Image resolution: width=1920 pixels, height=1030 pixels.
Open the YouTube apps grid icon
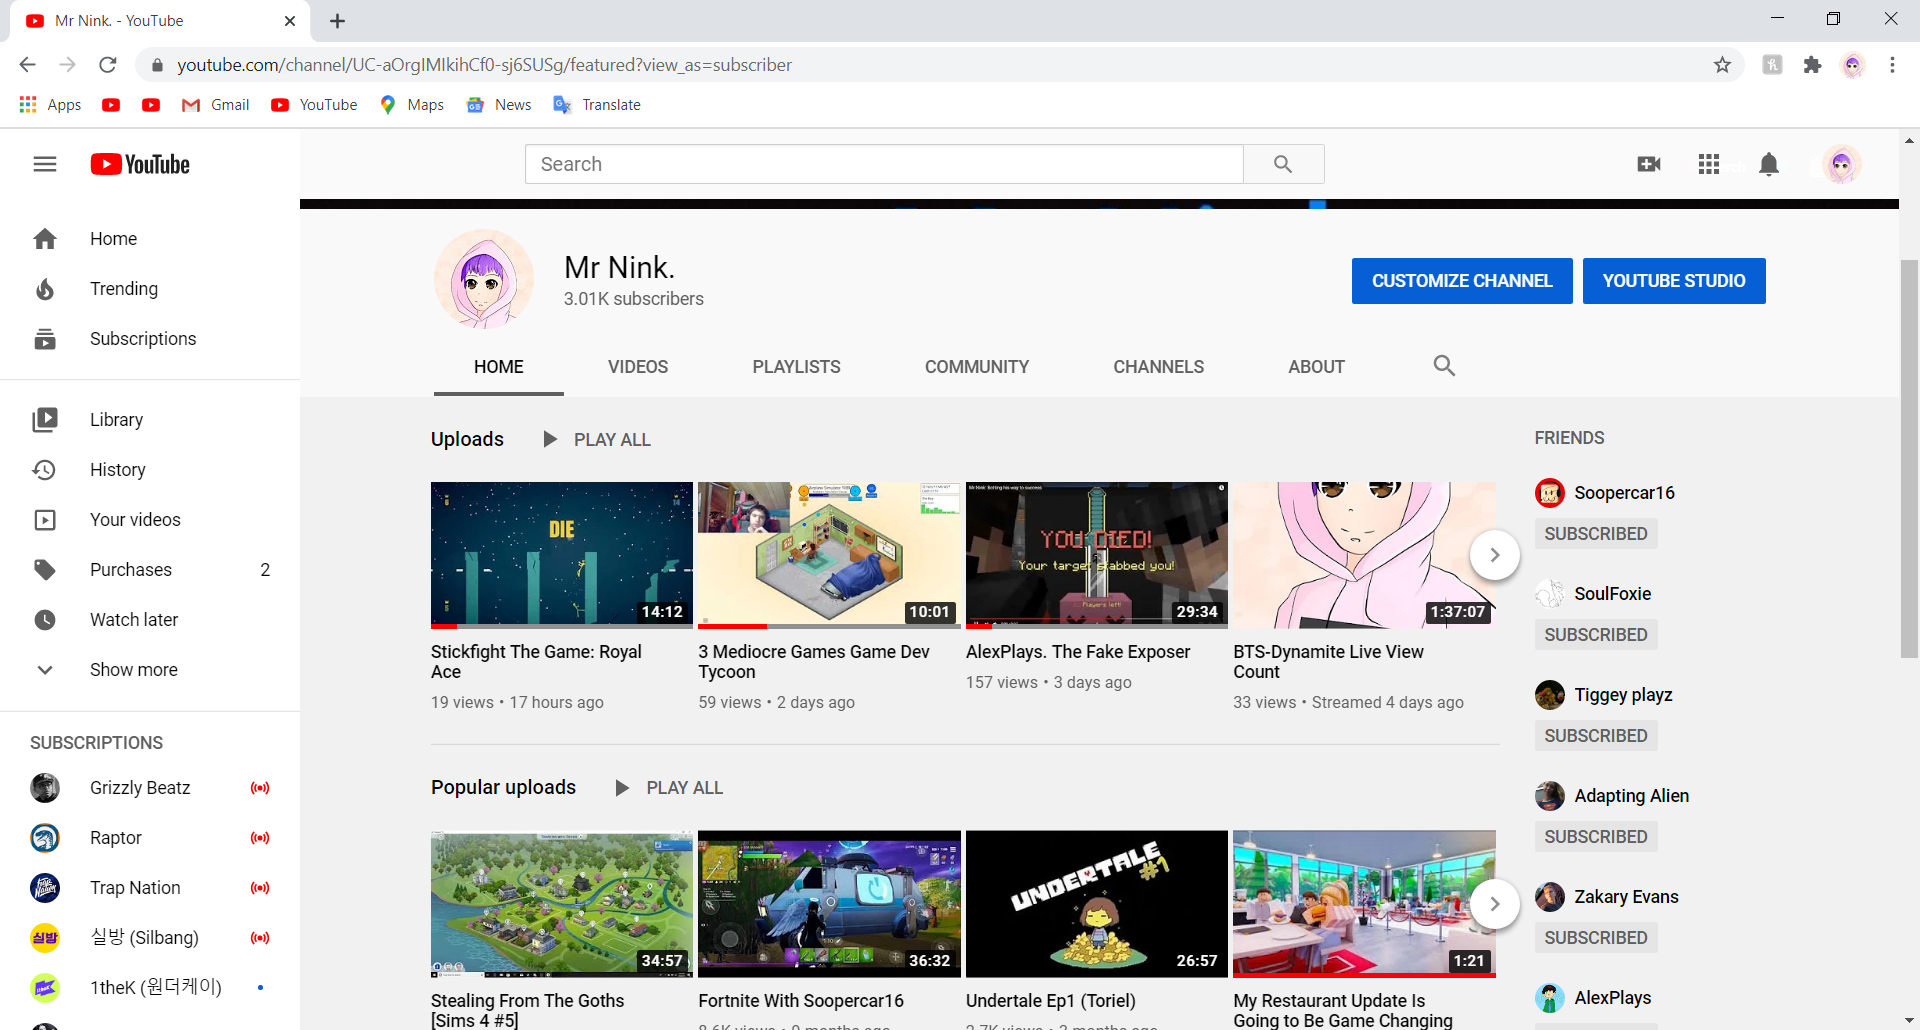tap(1709, 164)
